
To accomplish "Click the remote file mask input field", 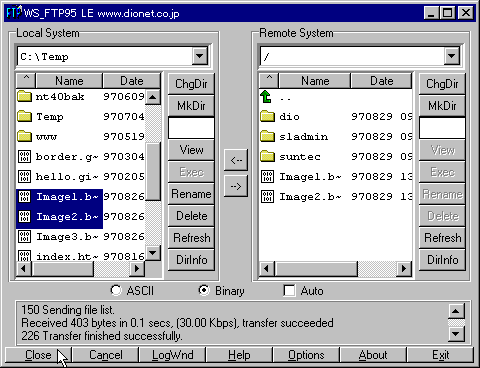I will [442, 128].
